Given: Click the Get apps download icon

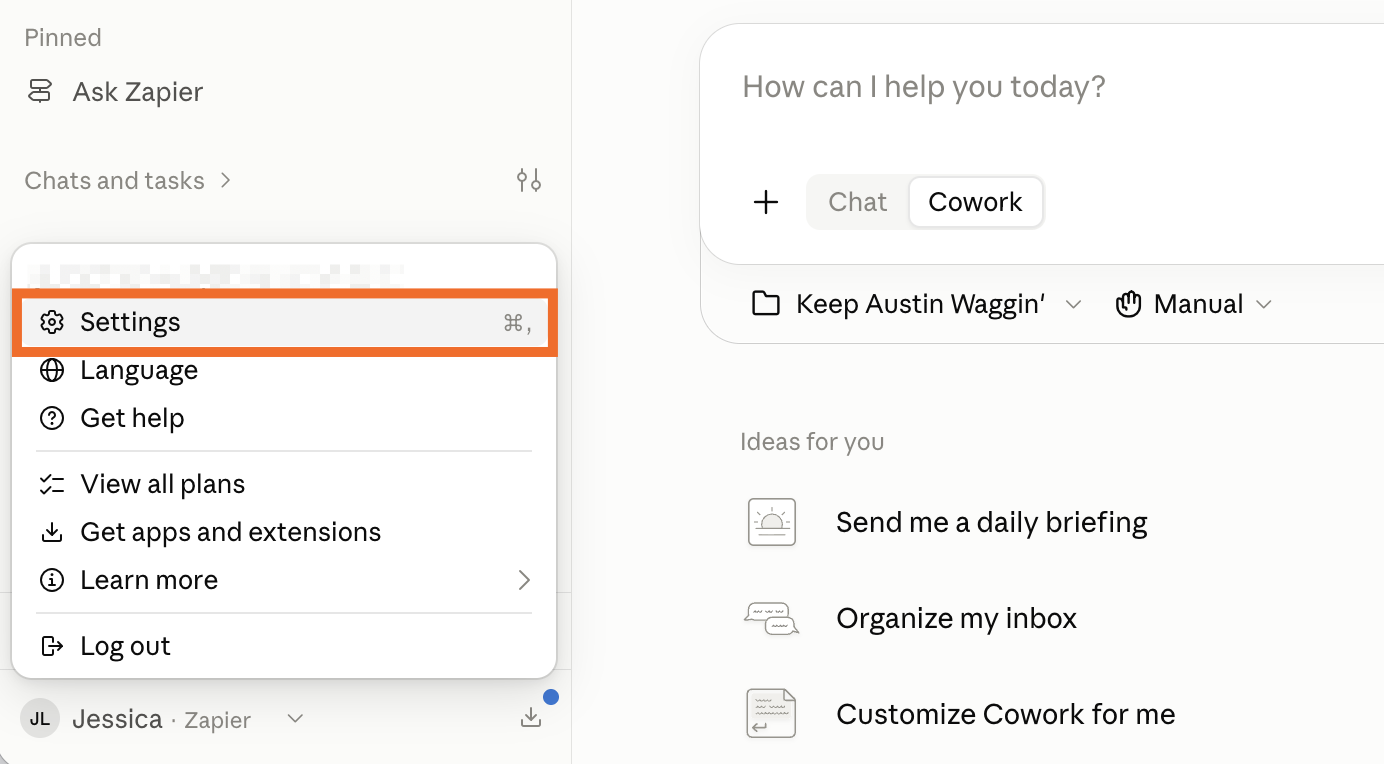Looking at the screenshot, I should pos(52,532).
